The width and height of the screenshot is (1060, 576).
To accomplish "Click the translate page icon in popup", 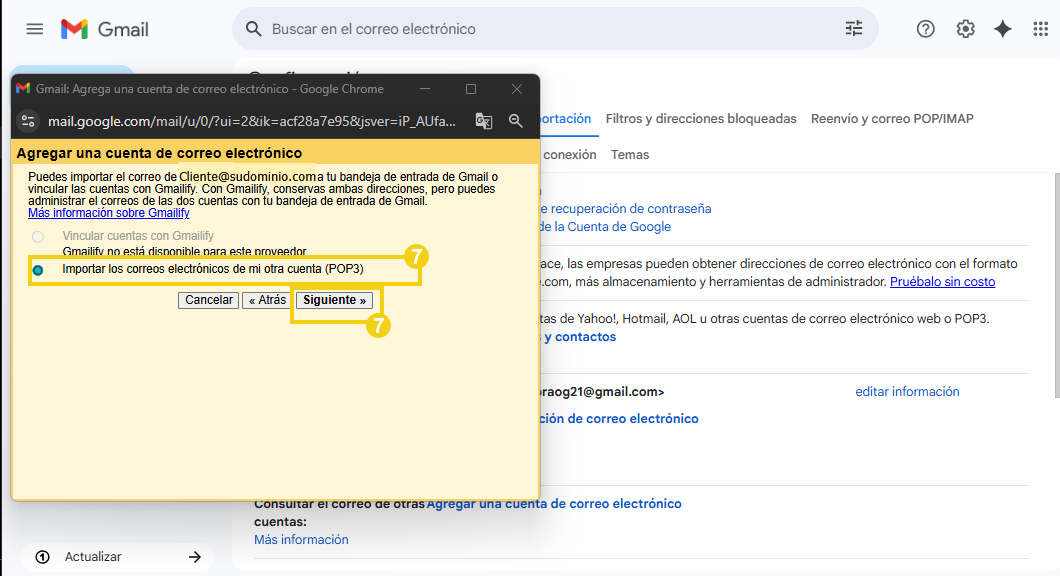I will click(483, 121).
